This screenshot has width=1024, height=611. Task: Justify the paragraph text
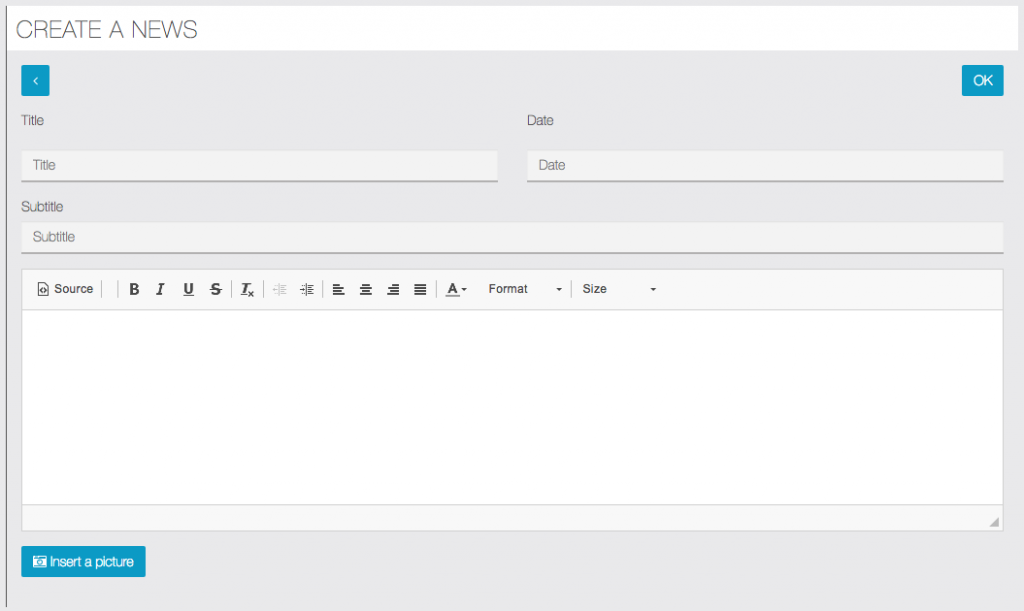click(x=420, y=289)
